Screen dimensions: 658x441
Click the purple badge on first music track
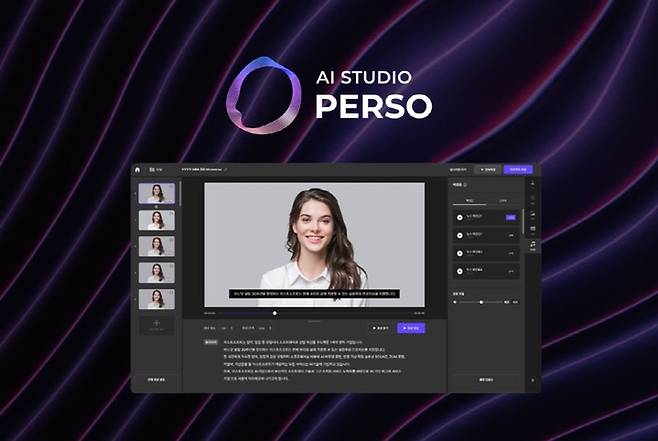(x=510, y=217)
